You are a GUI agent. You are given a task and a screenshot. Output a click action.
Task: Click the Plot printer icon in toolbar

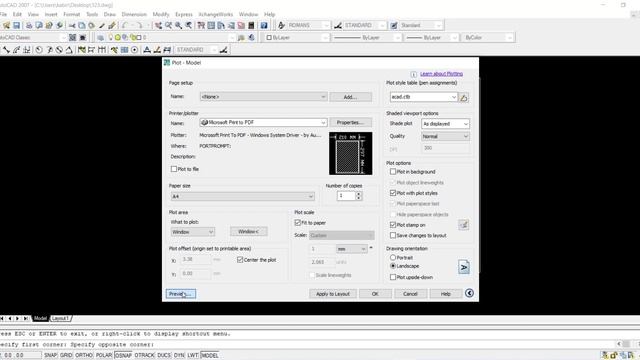click(x=29, y=25)
